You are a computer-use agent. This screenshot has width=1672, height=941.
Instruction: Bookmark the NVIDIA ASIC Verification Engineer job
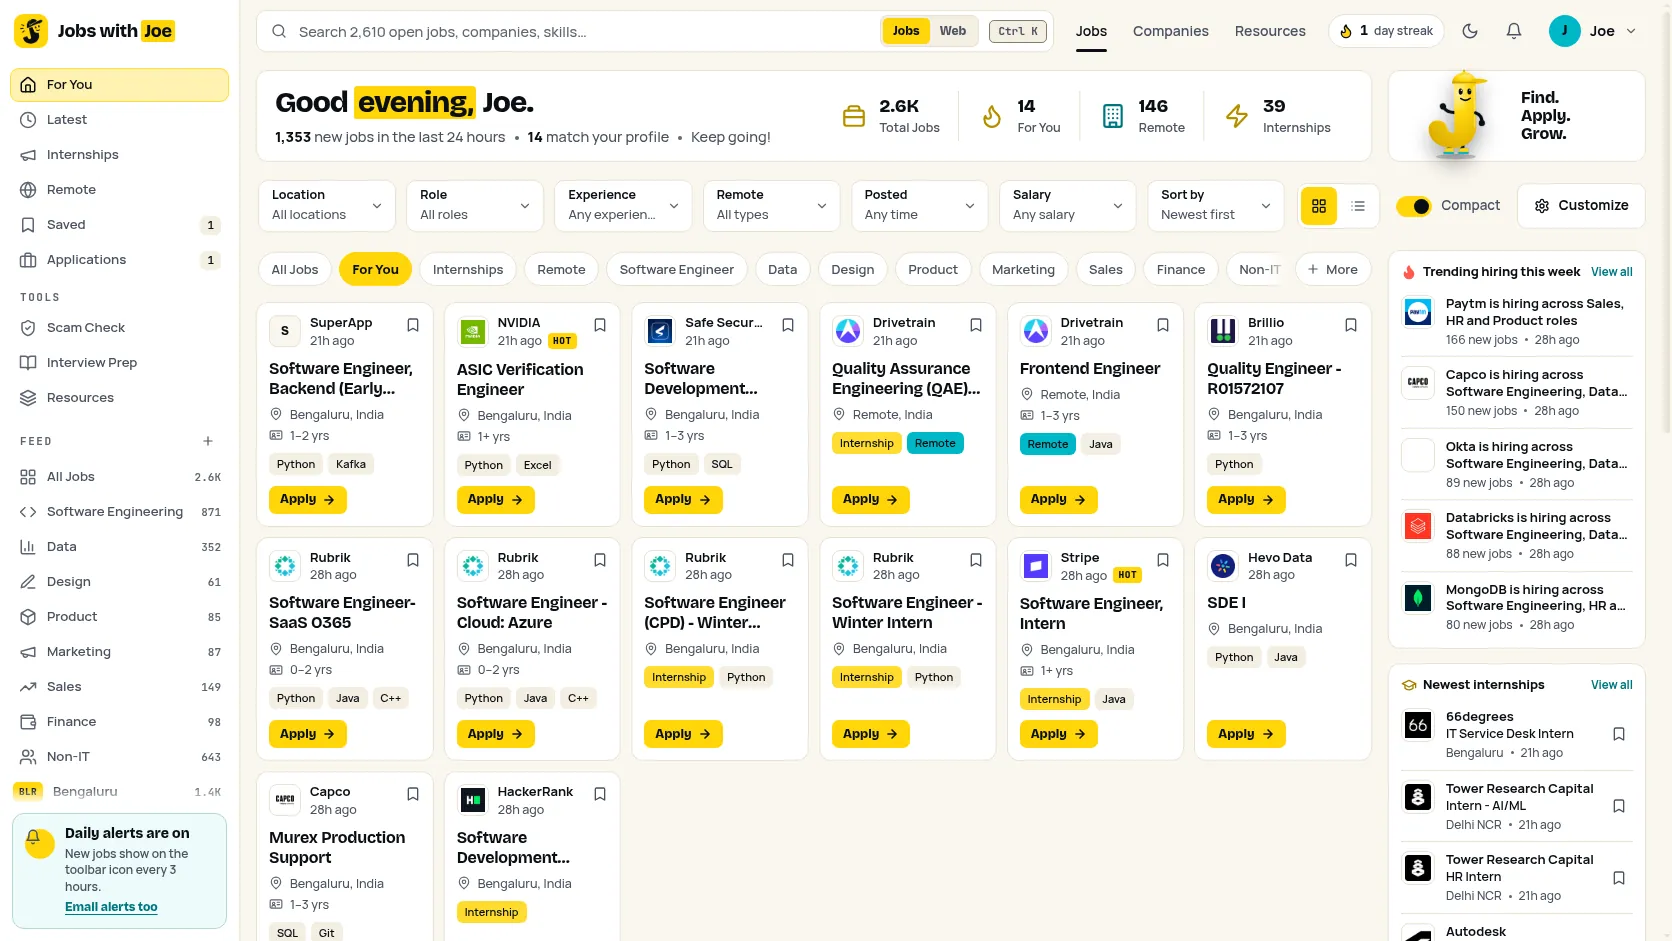point(600,325)
